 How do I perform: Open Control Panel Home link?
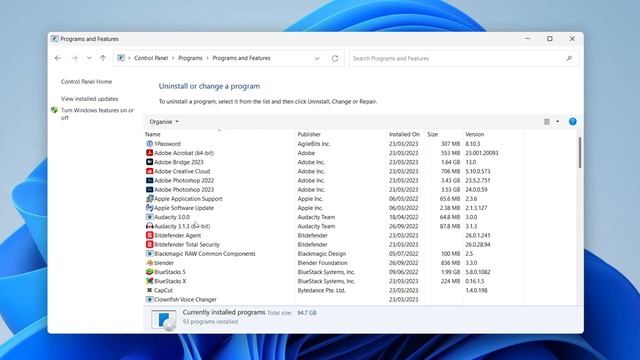coord(87,82)
